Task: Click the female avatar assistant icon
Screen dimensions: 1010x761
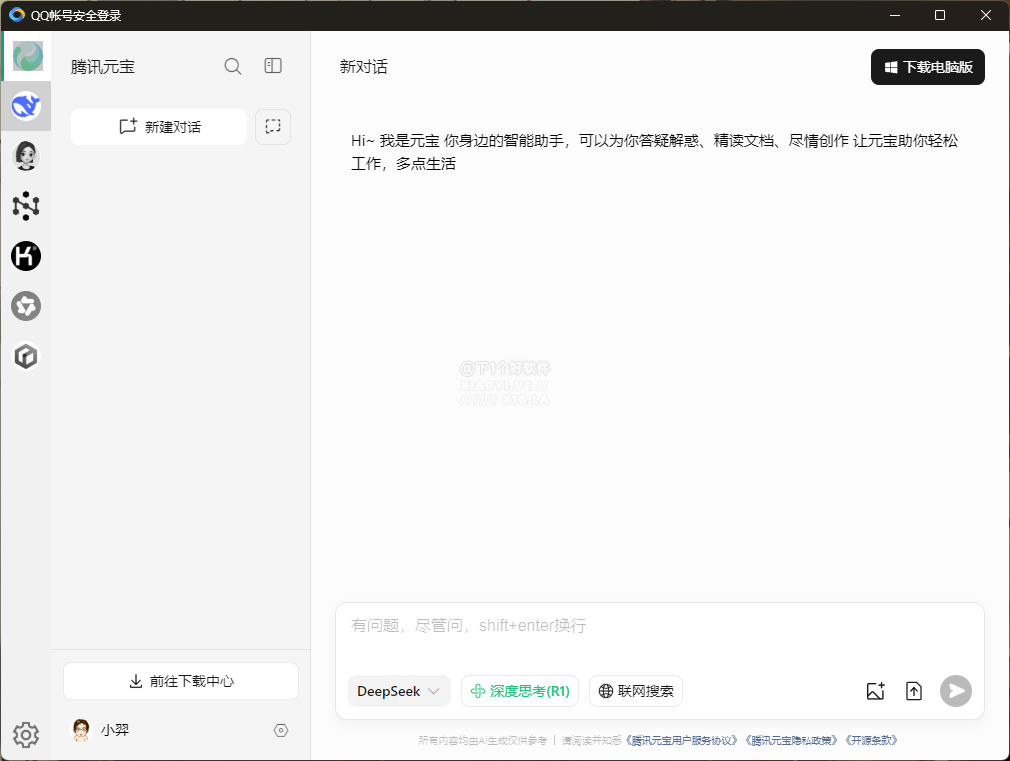Action: (26, 156)
